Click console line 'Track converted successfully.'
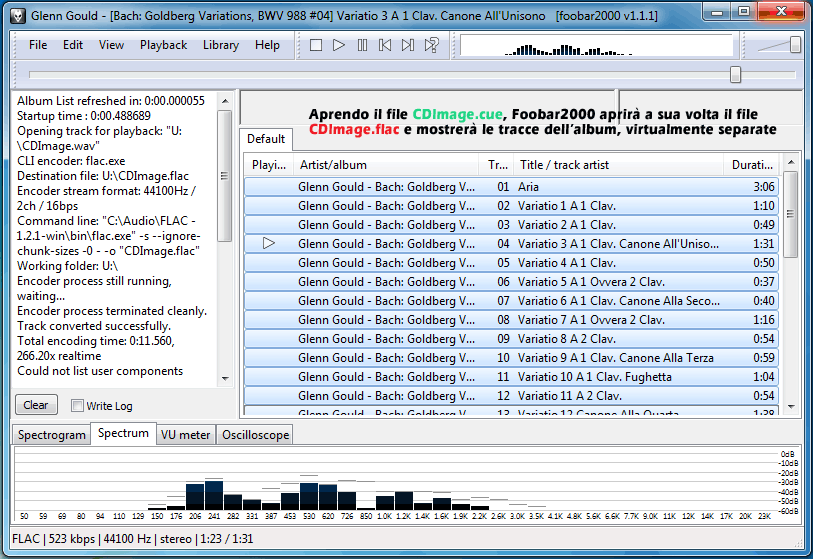The image size is (813, 559). tap(94, 326)
